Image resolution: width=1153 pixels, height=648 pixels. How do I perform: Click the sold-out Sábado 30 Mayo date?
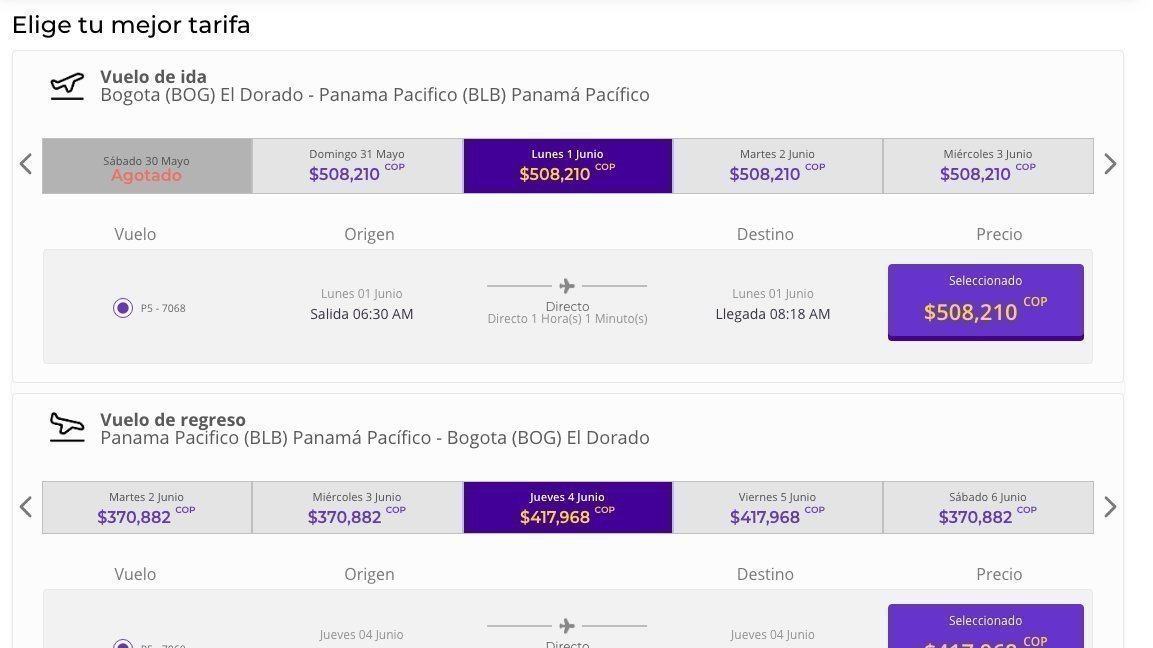[x=146, y=166]
